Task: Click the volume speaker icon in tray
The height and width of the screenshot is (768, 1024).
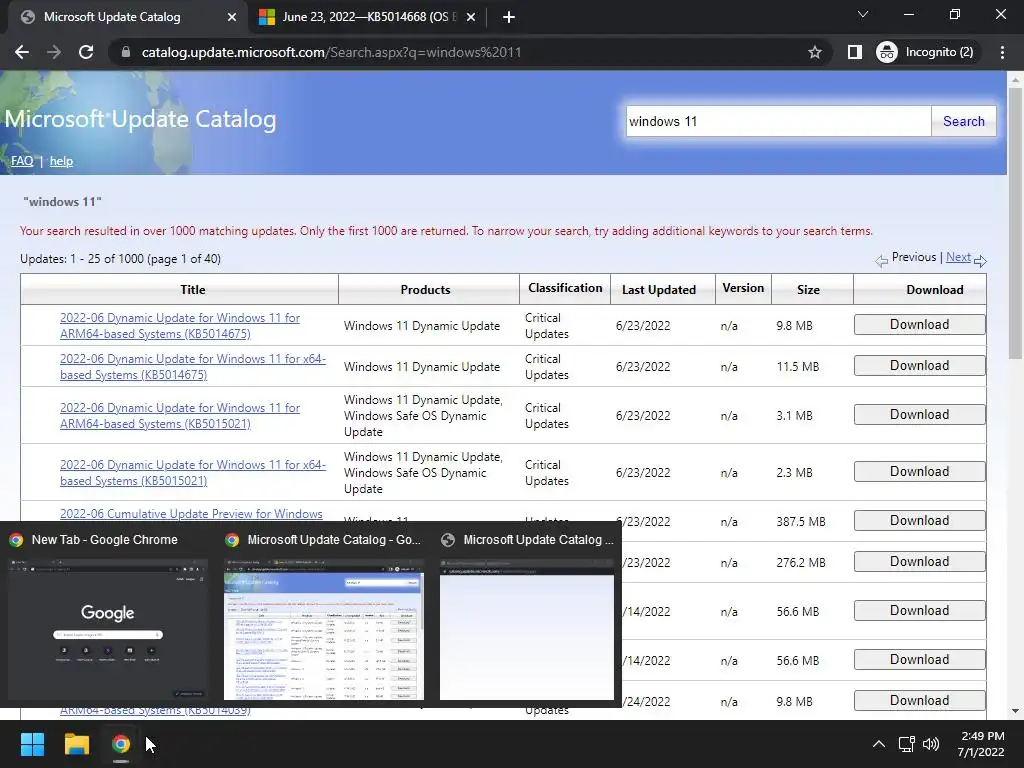Action: 931,744
